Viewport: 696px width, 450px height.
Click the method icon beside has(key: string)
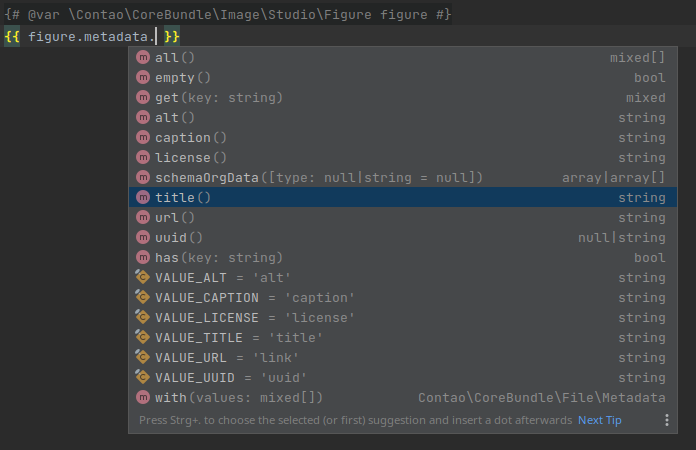point(143,257)
